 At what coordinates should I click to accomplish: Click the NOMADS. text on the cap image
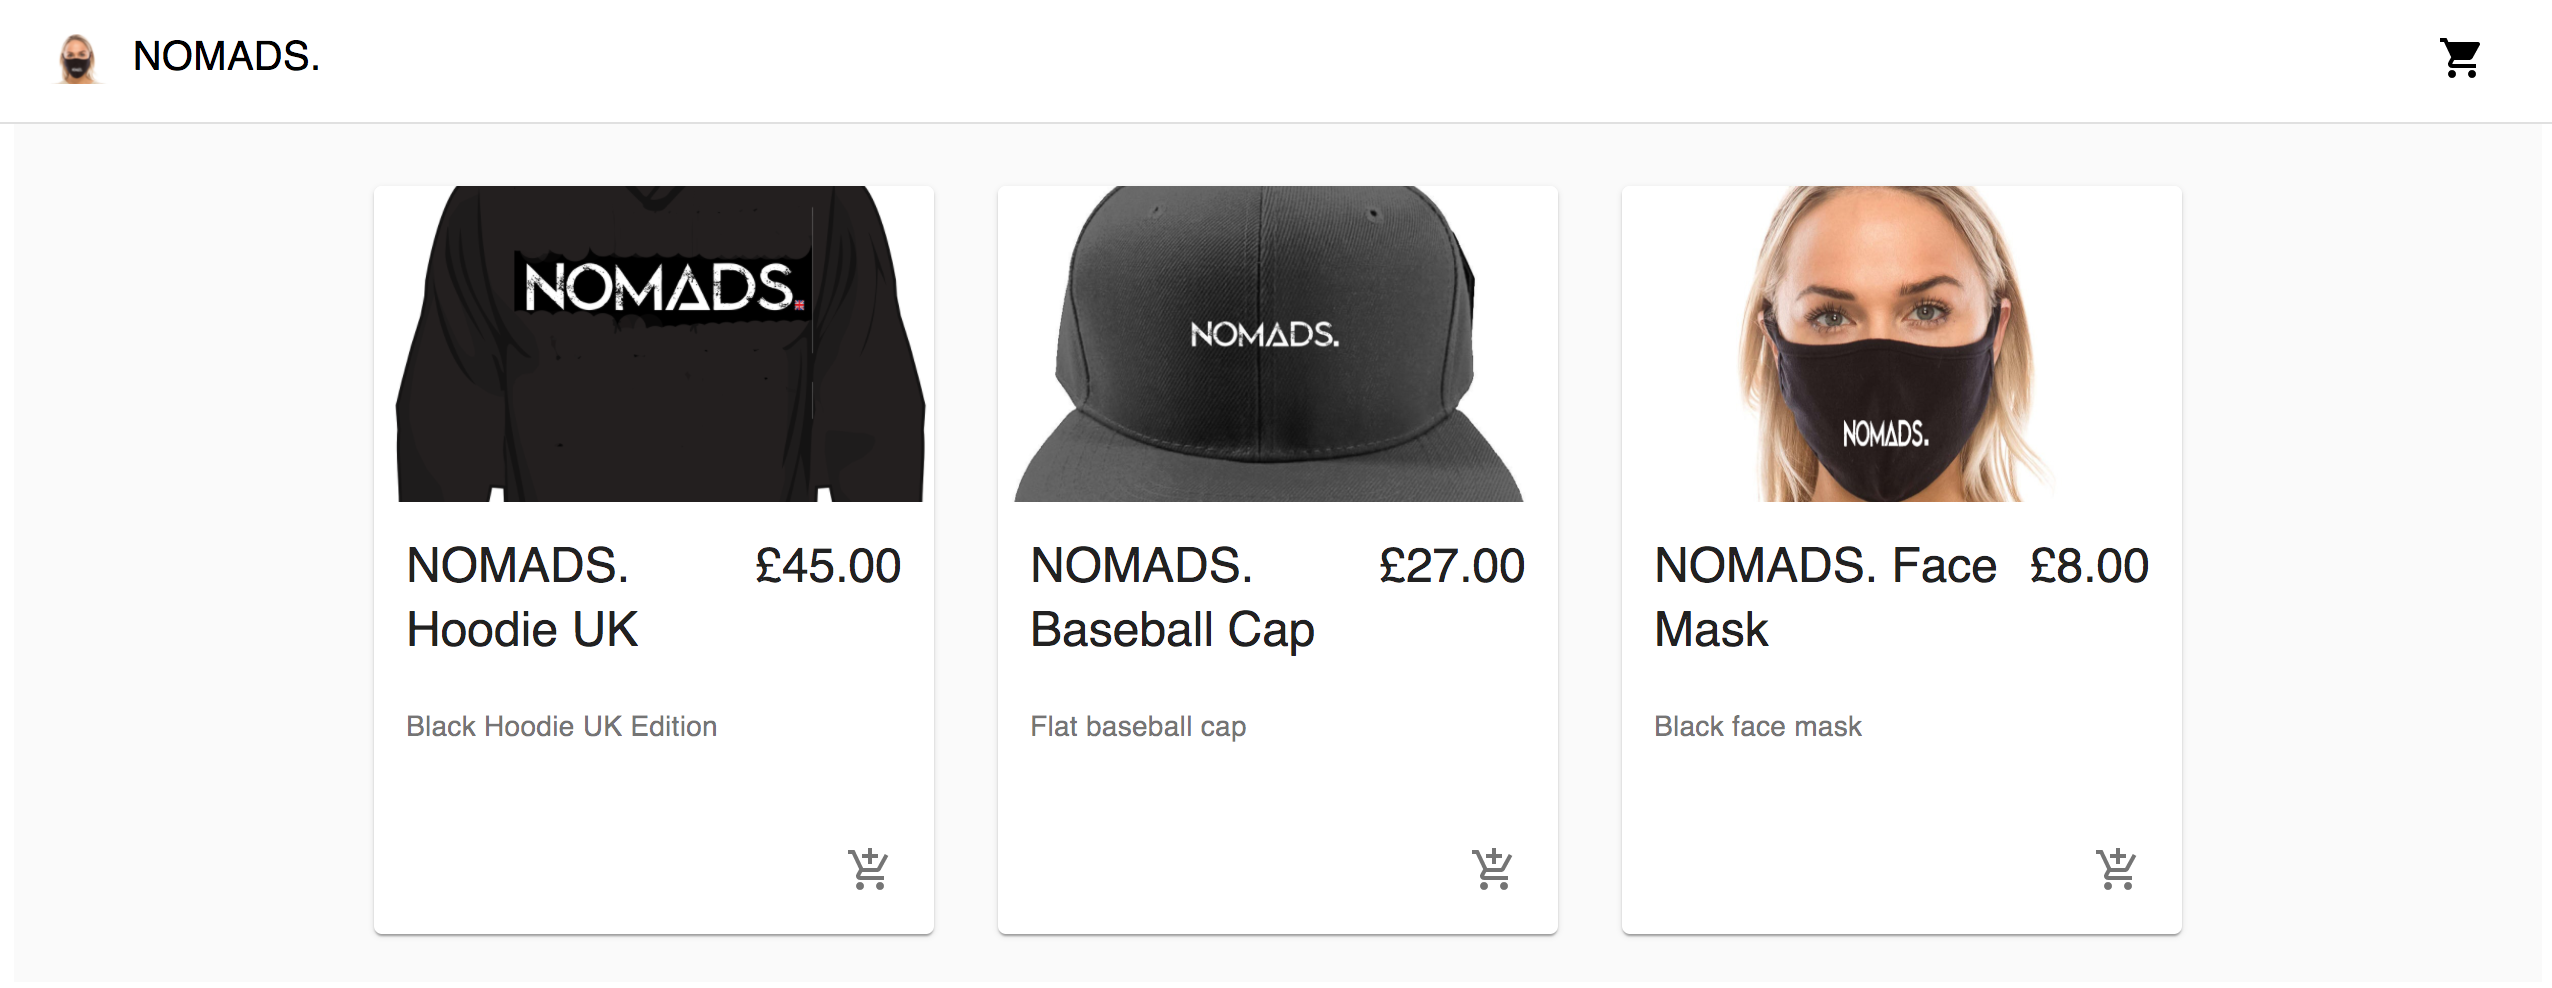1265,334
